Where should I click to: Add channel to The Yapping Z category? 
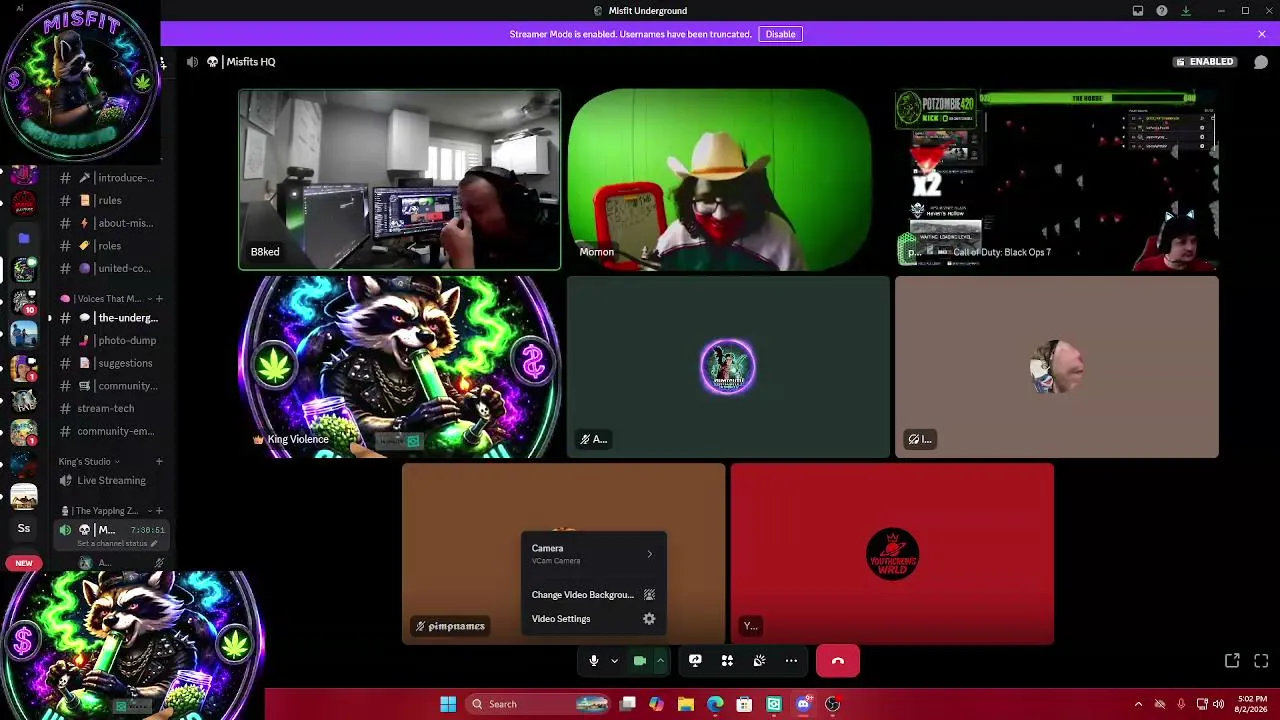[x=159, y=511]
